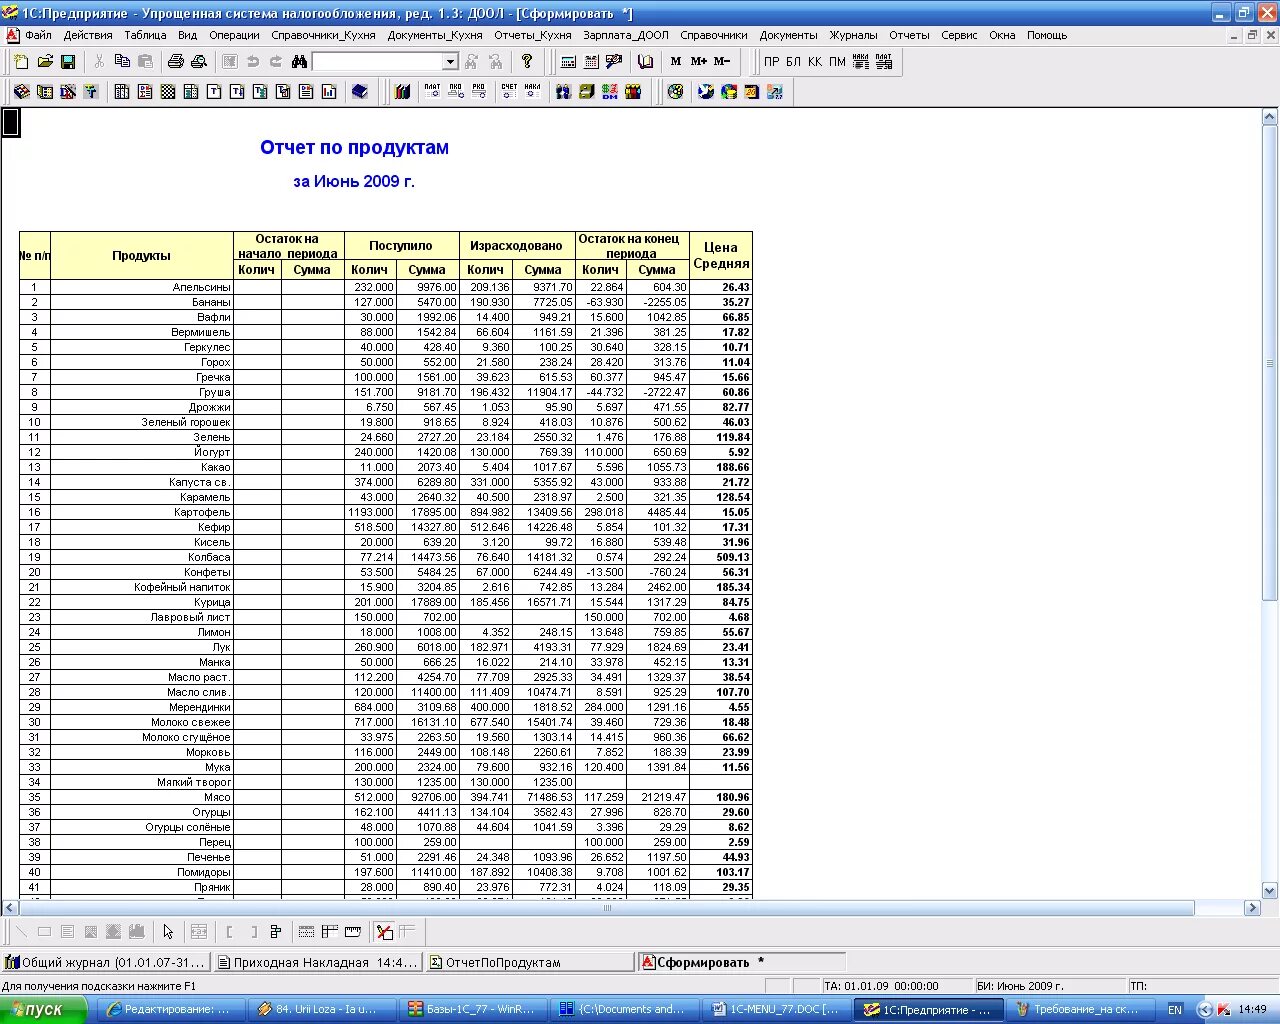1280x1024 pixels.
Task: Click horizontal scrollbar right arrow
Action: pyautogui.click(x=1252, y=908)
